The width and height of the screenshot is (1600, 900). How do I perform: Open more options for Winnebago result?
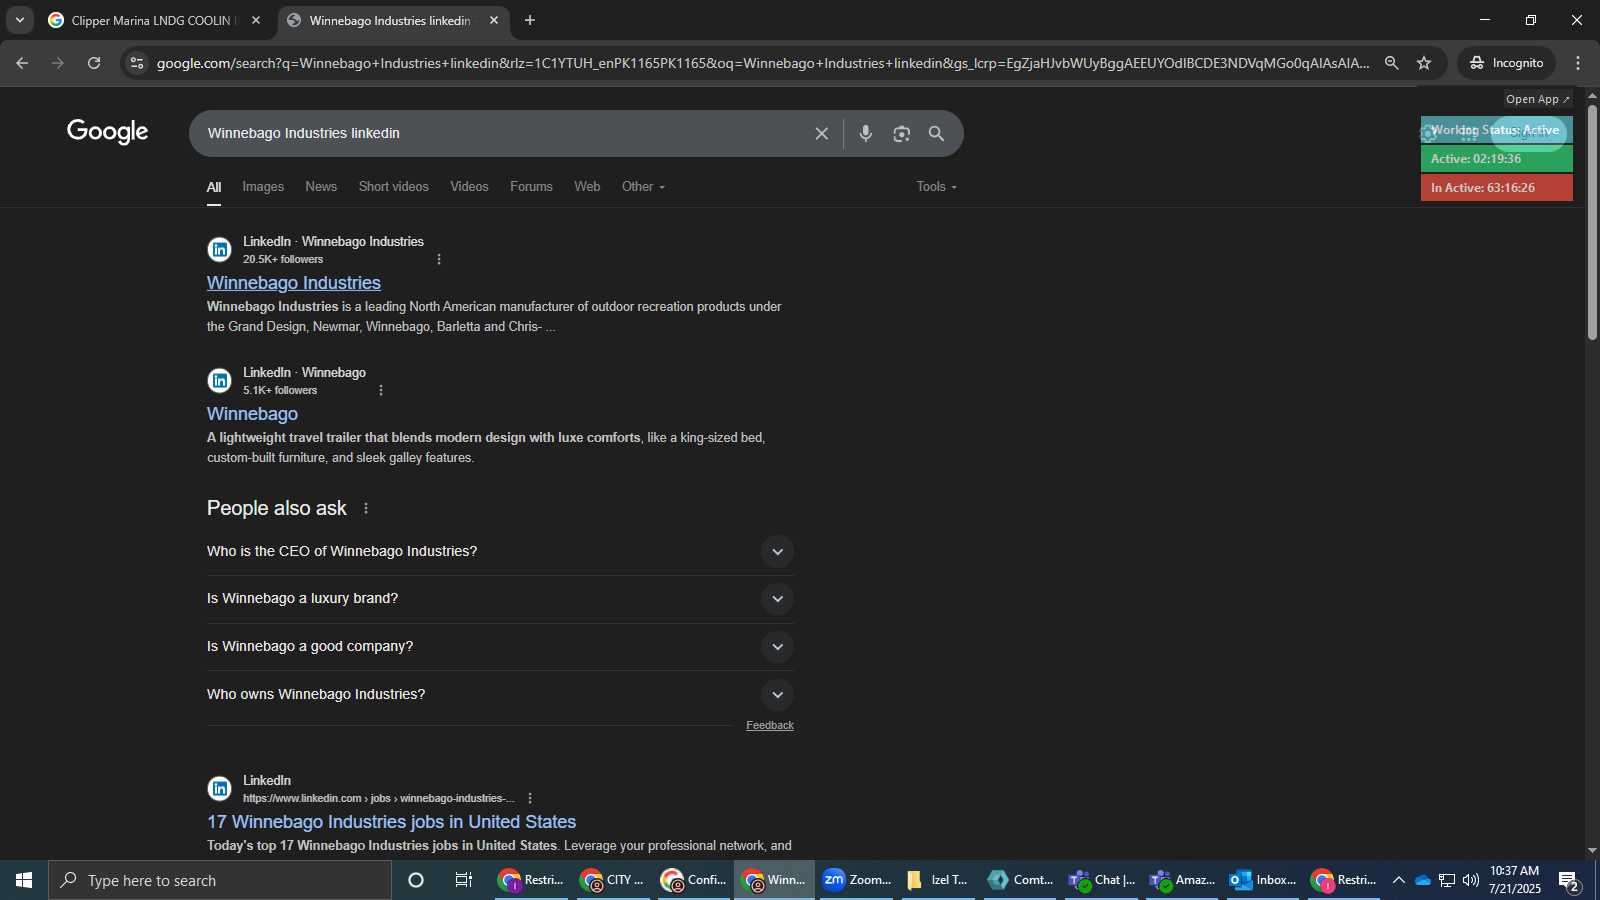(381, 390)
